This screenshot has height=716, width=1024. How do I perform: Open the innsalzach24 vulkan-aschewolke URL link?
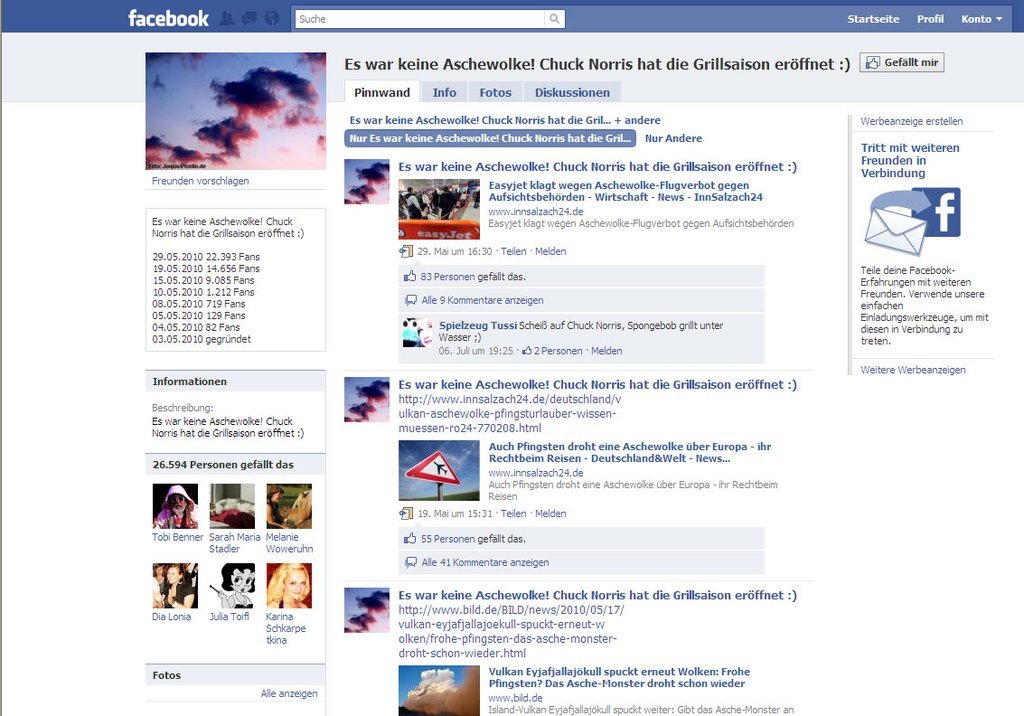509,414
